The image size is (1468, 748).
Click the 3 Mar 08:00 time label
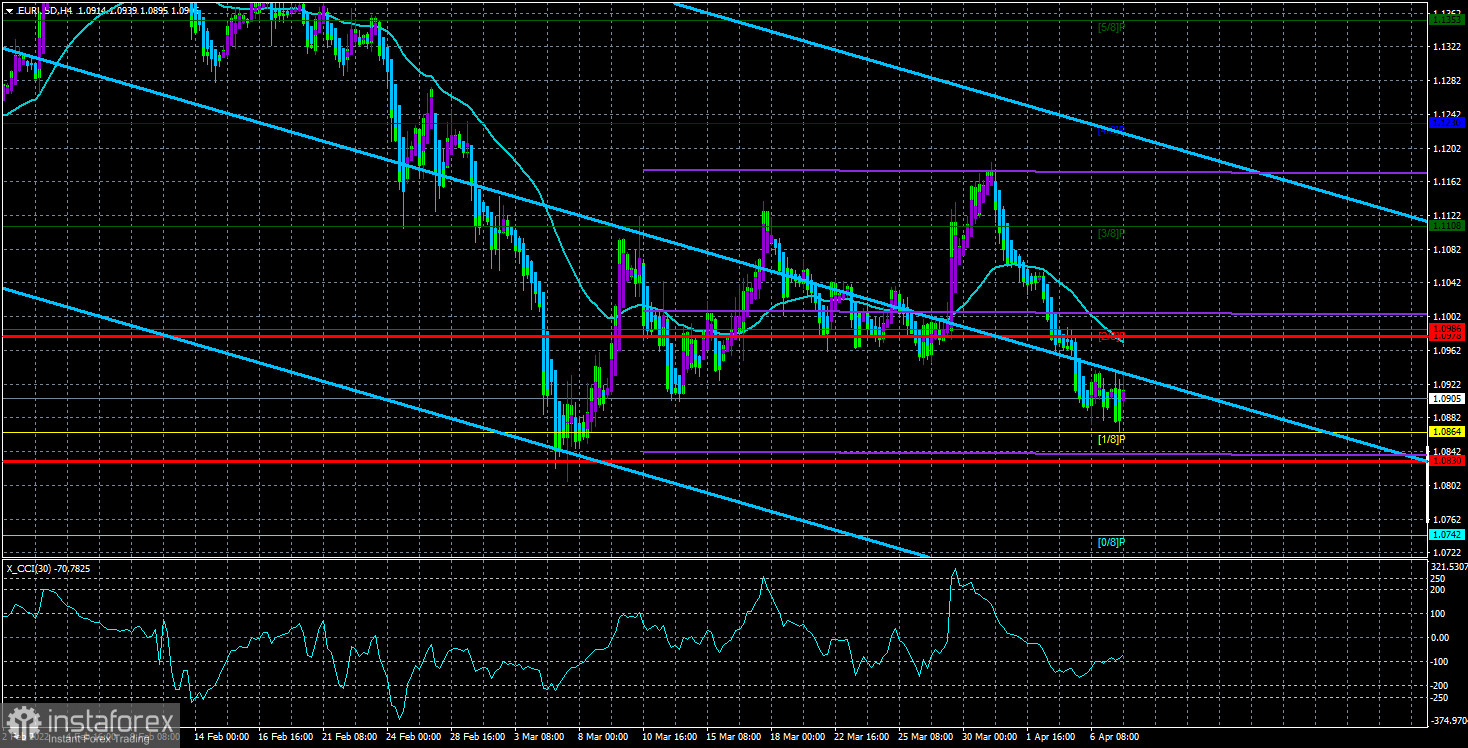point(541,737)
